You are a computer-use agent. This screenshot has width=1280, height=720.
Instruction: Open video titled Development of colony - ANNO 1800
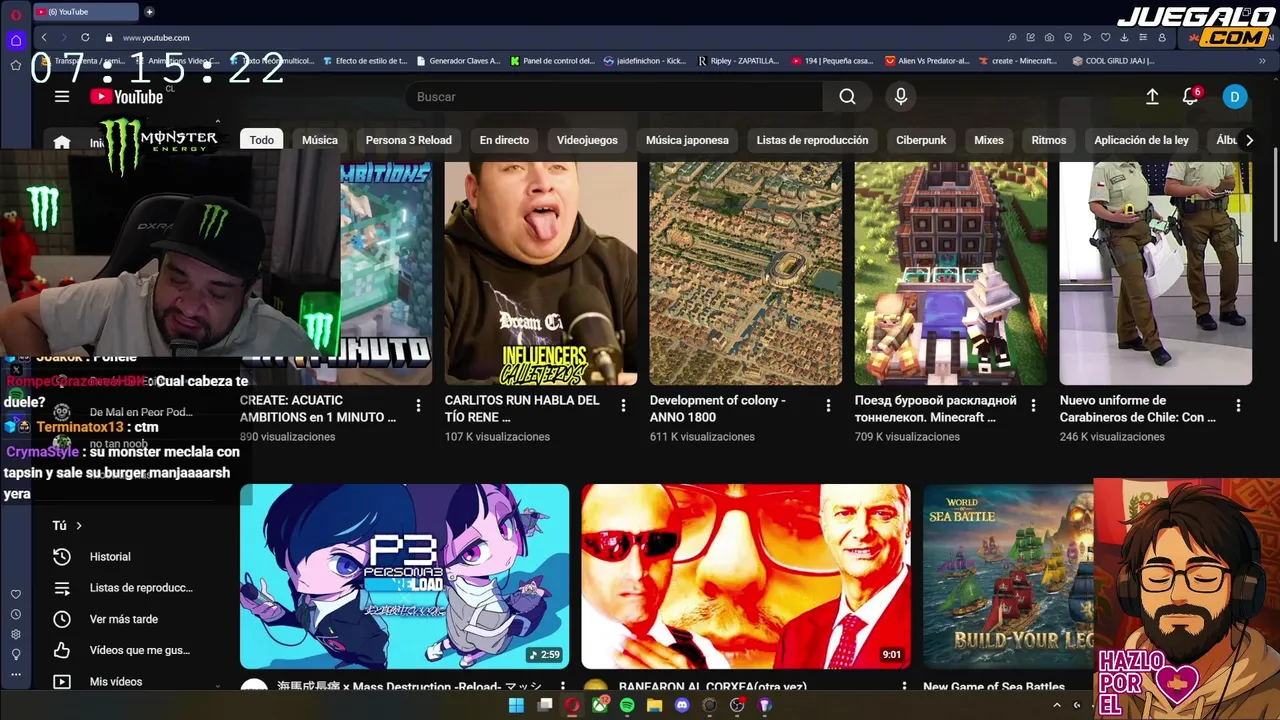[717, 408]
